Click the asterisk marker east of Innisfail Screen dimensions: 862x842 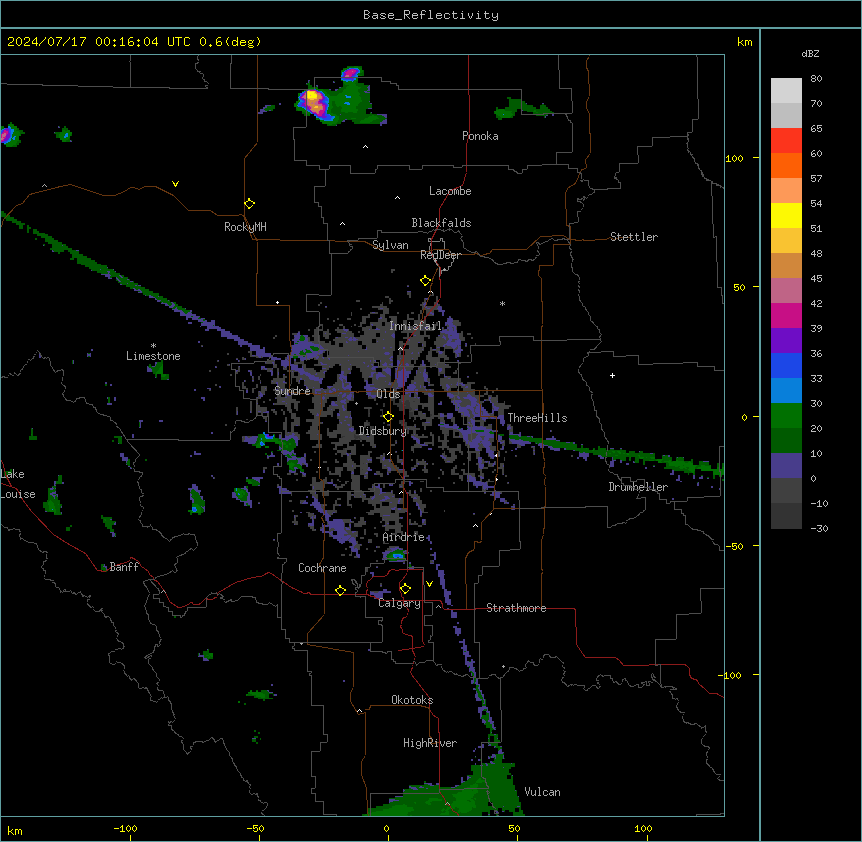502,303
